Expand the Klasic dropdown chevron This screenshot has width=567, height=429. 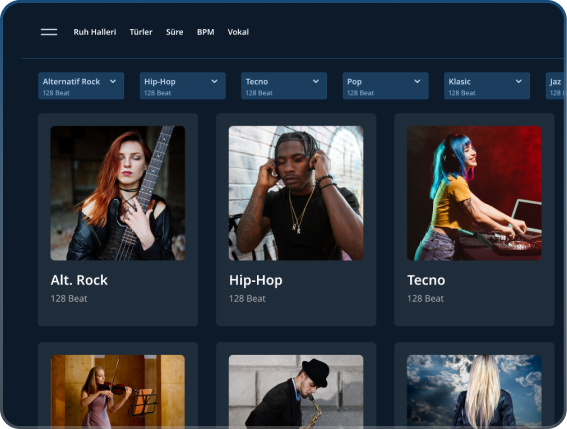pyautogui.click(x=519, y=81)
